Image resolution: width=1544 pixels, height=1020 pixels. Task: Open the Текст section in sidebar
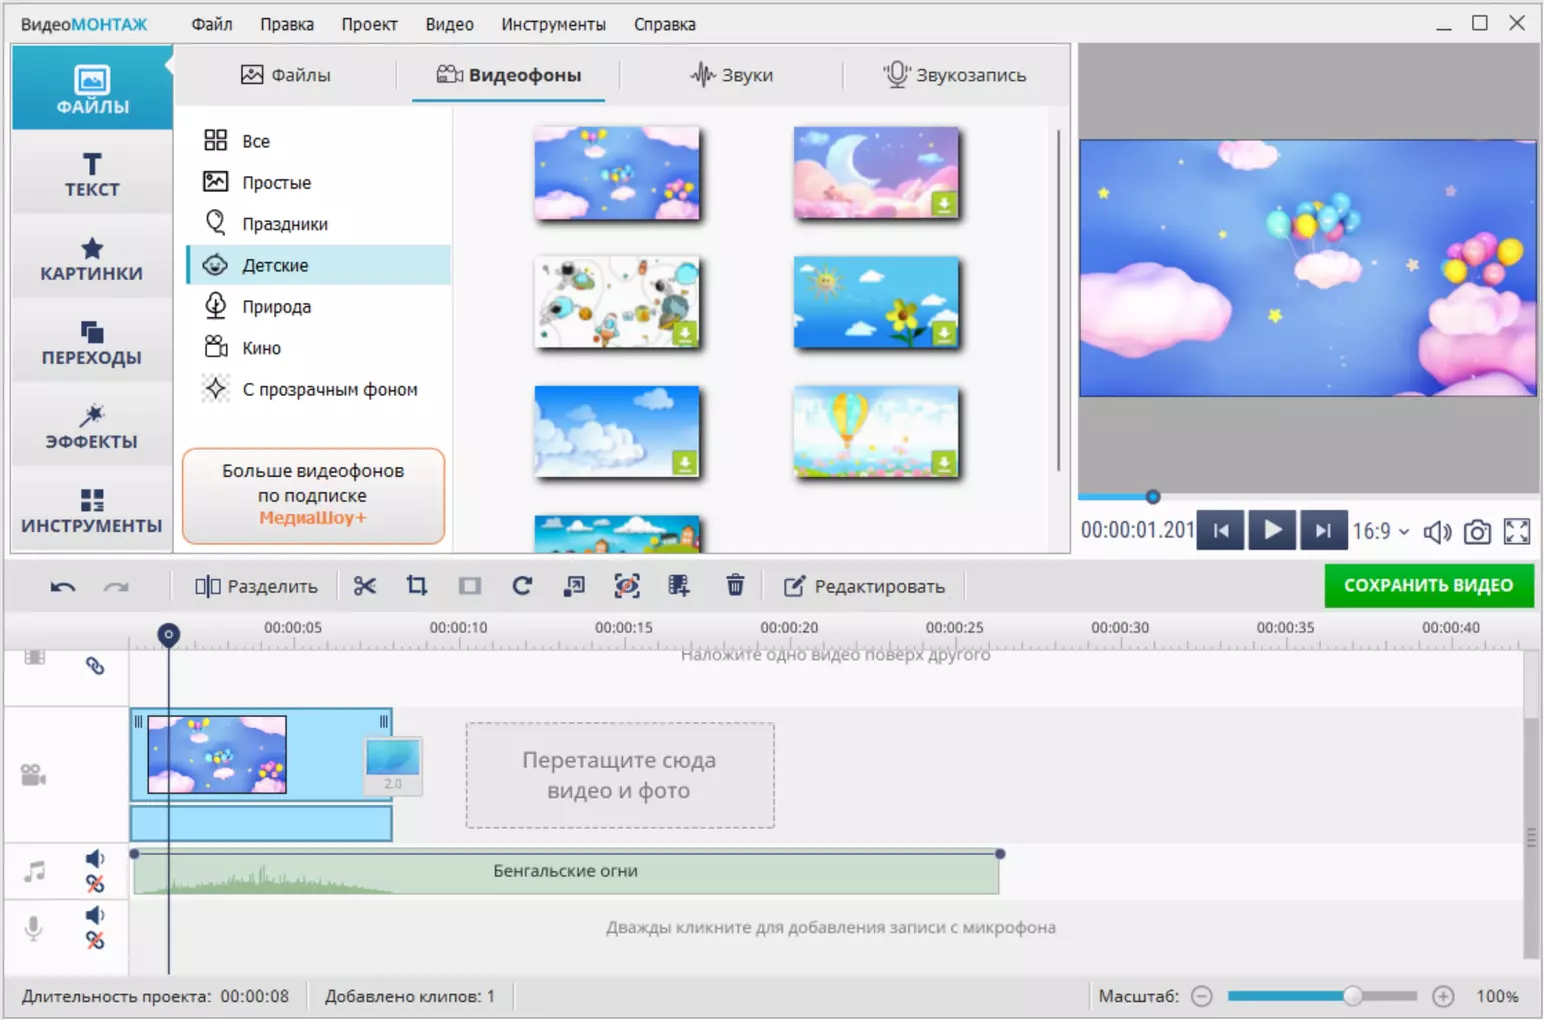pos(92,174)
